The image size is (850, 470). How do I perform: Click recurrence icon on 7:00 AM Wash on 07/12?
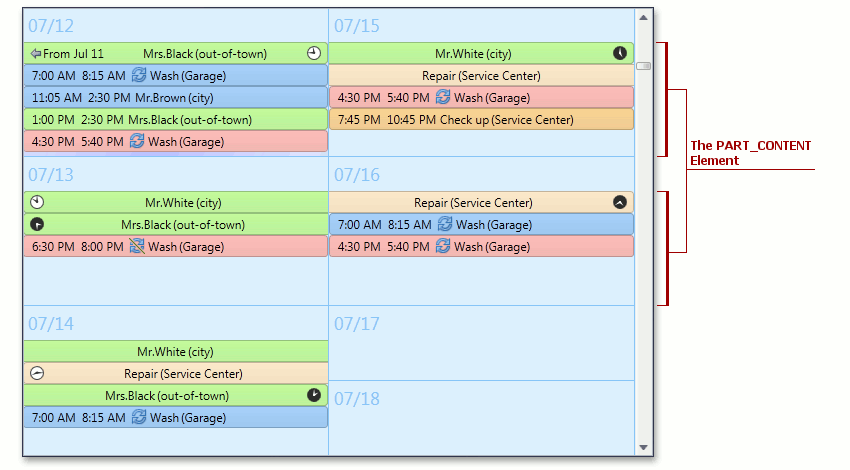coord(138,75)
